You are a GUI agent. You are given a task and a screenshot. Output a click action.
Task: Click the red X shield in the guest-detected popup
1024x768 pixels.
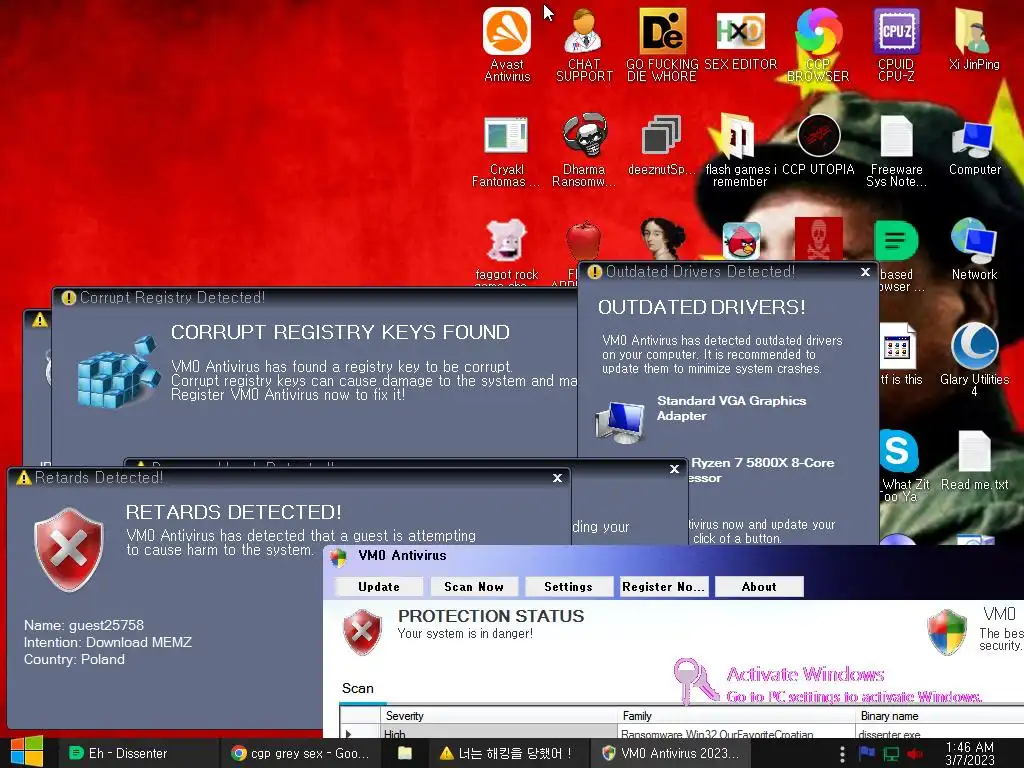pos(69,549)
